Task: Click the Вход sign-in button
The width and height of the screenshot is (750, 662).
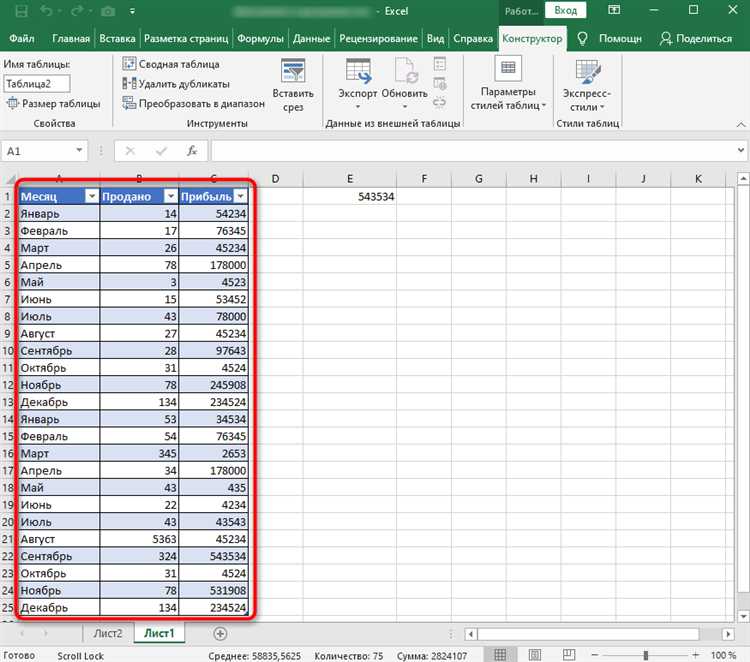Action: coord(565,10)
